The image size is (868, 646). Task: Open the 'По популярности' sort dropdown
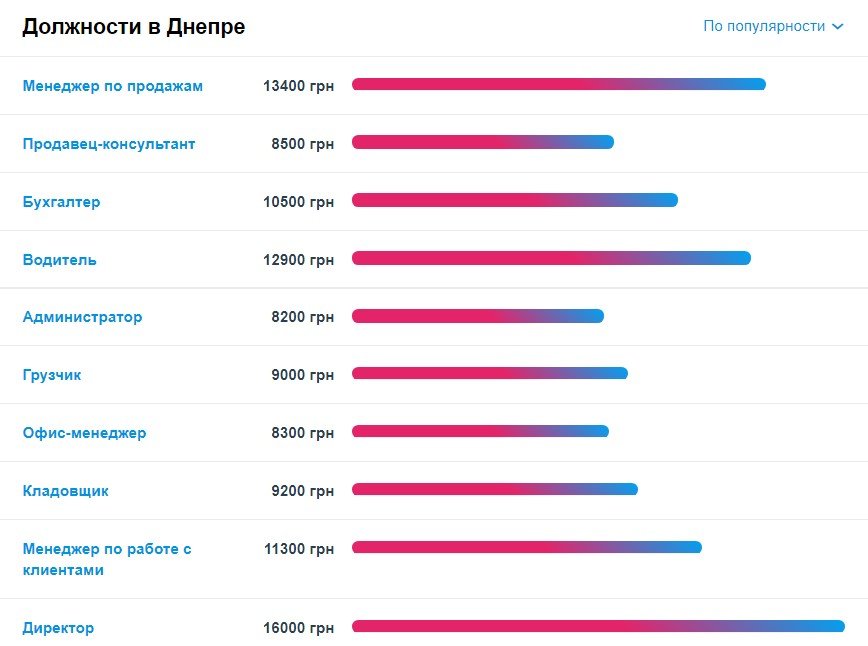tap(764, 27)
